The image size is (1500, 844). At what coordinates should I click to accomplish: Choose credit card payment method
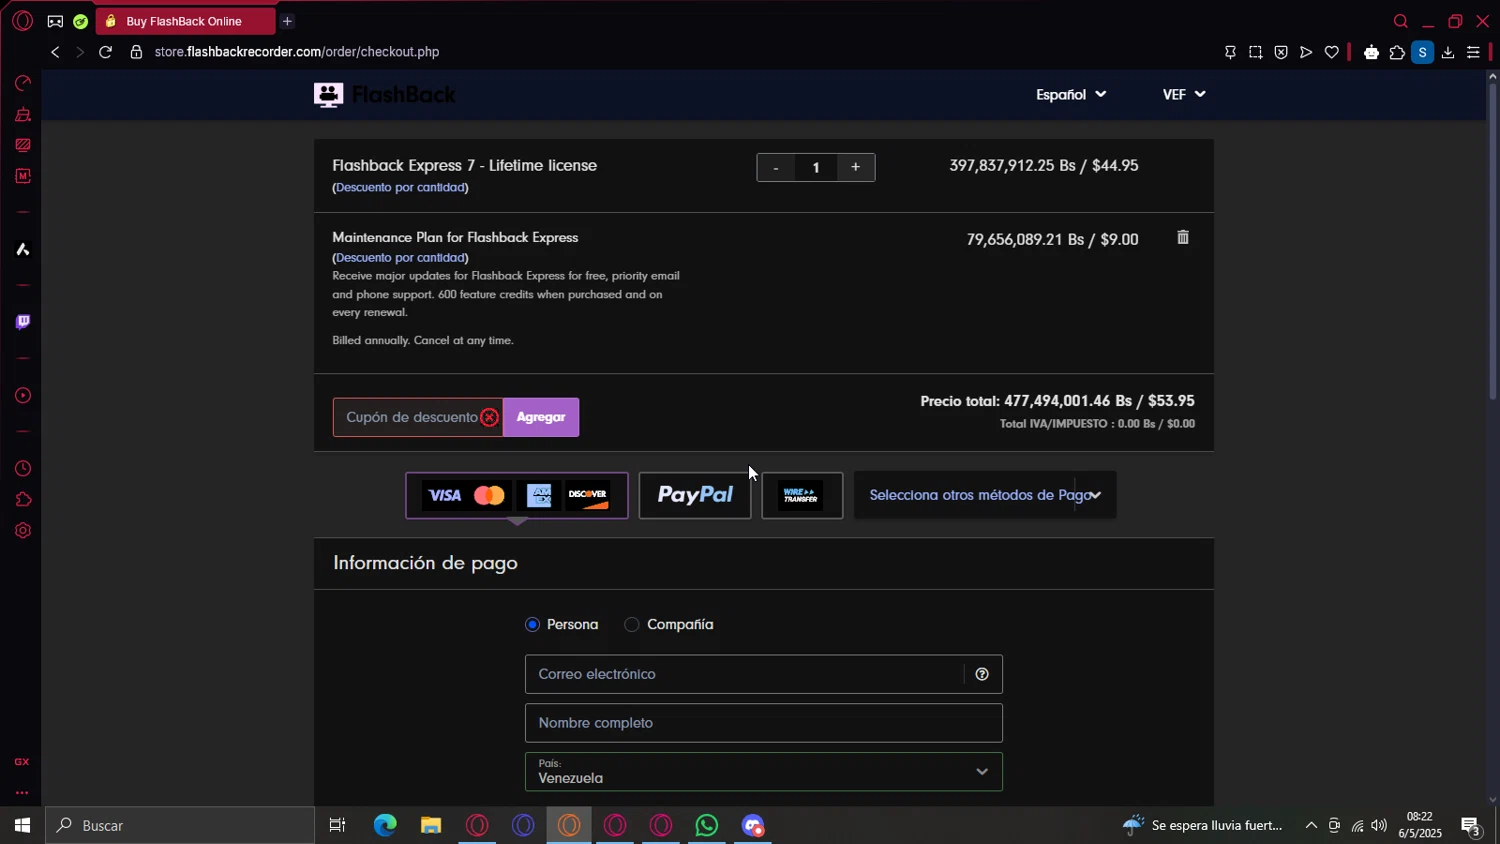[517, 495]
